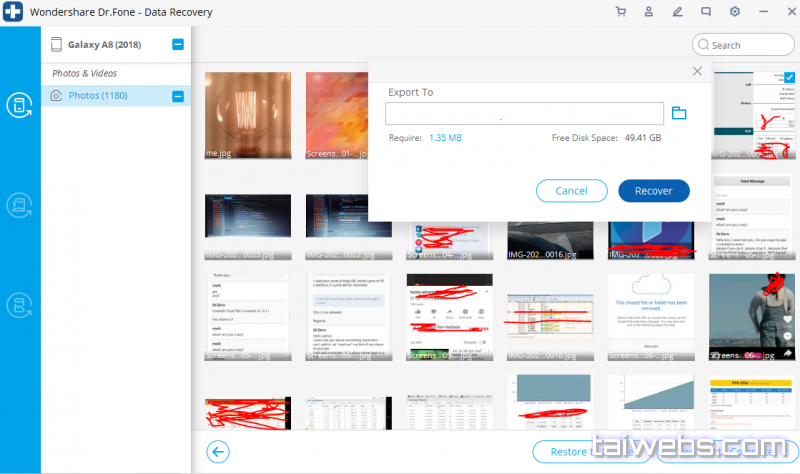The width and height of the screenshot is (800, 474).
Task: Click the Restore button at bottom
Action: tap(568, 452)
